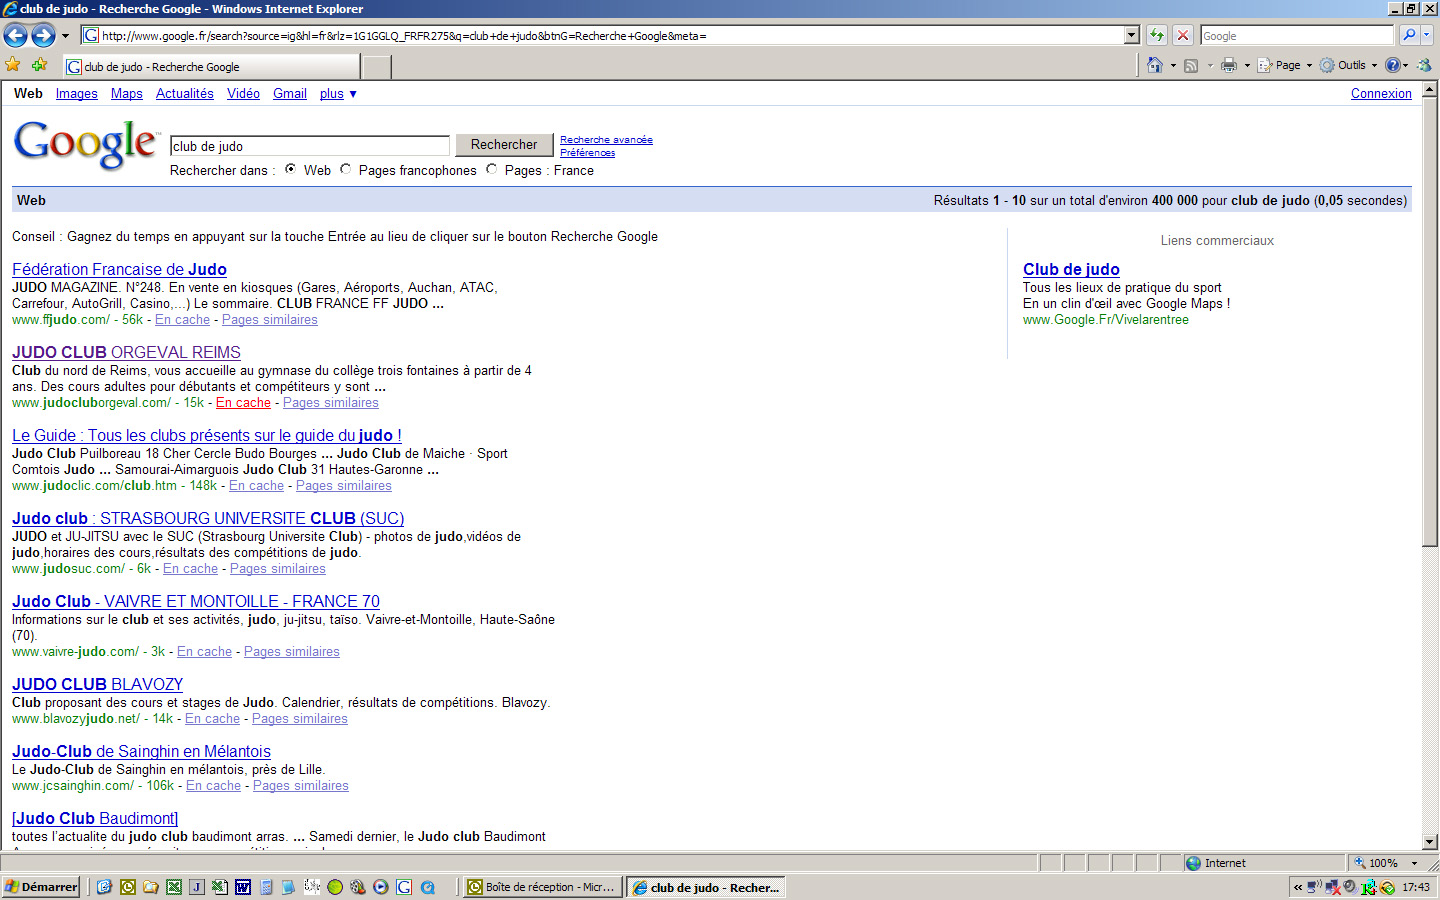This screenshot has height=900, width=1440.
Task: Go forward with the browser Forward arrow
Action: (x=43, y=36)
